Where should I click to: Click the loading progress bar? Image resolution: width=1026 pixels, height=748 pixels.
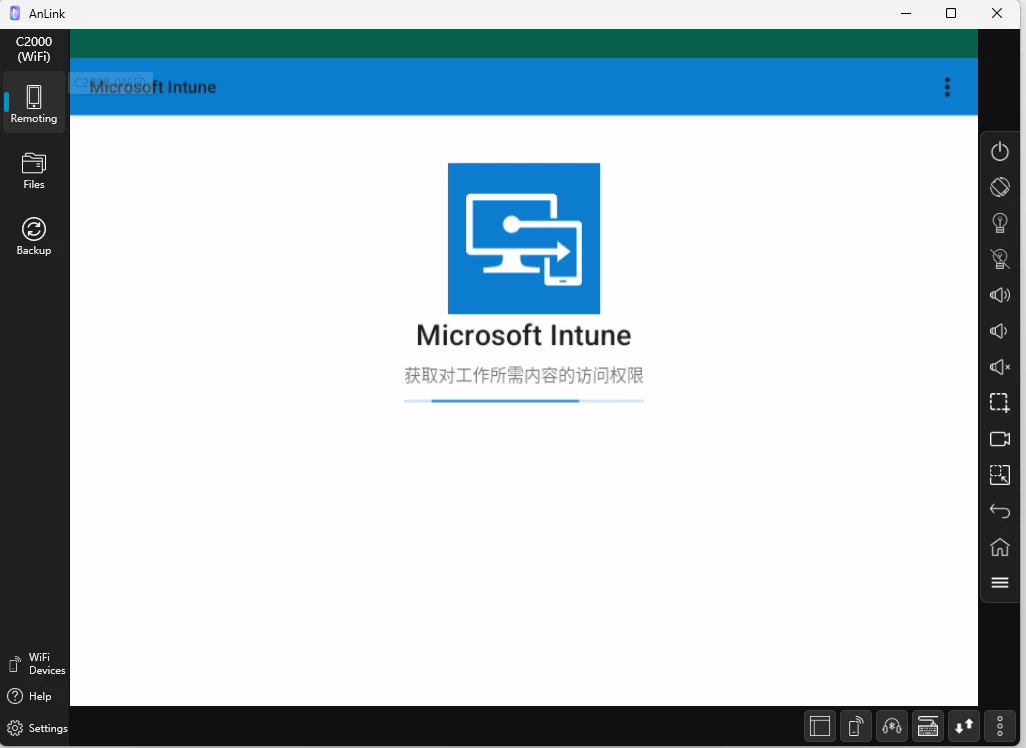point(523,401)
